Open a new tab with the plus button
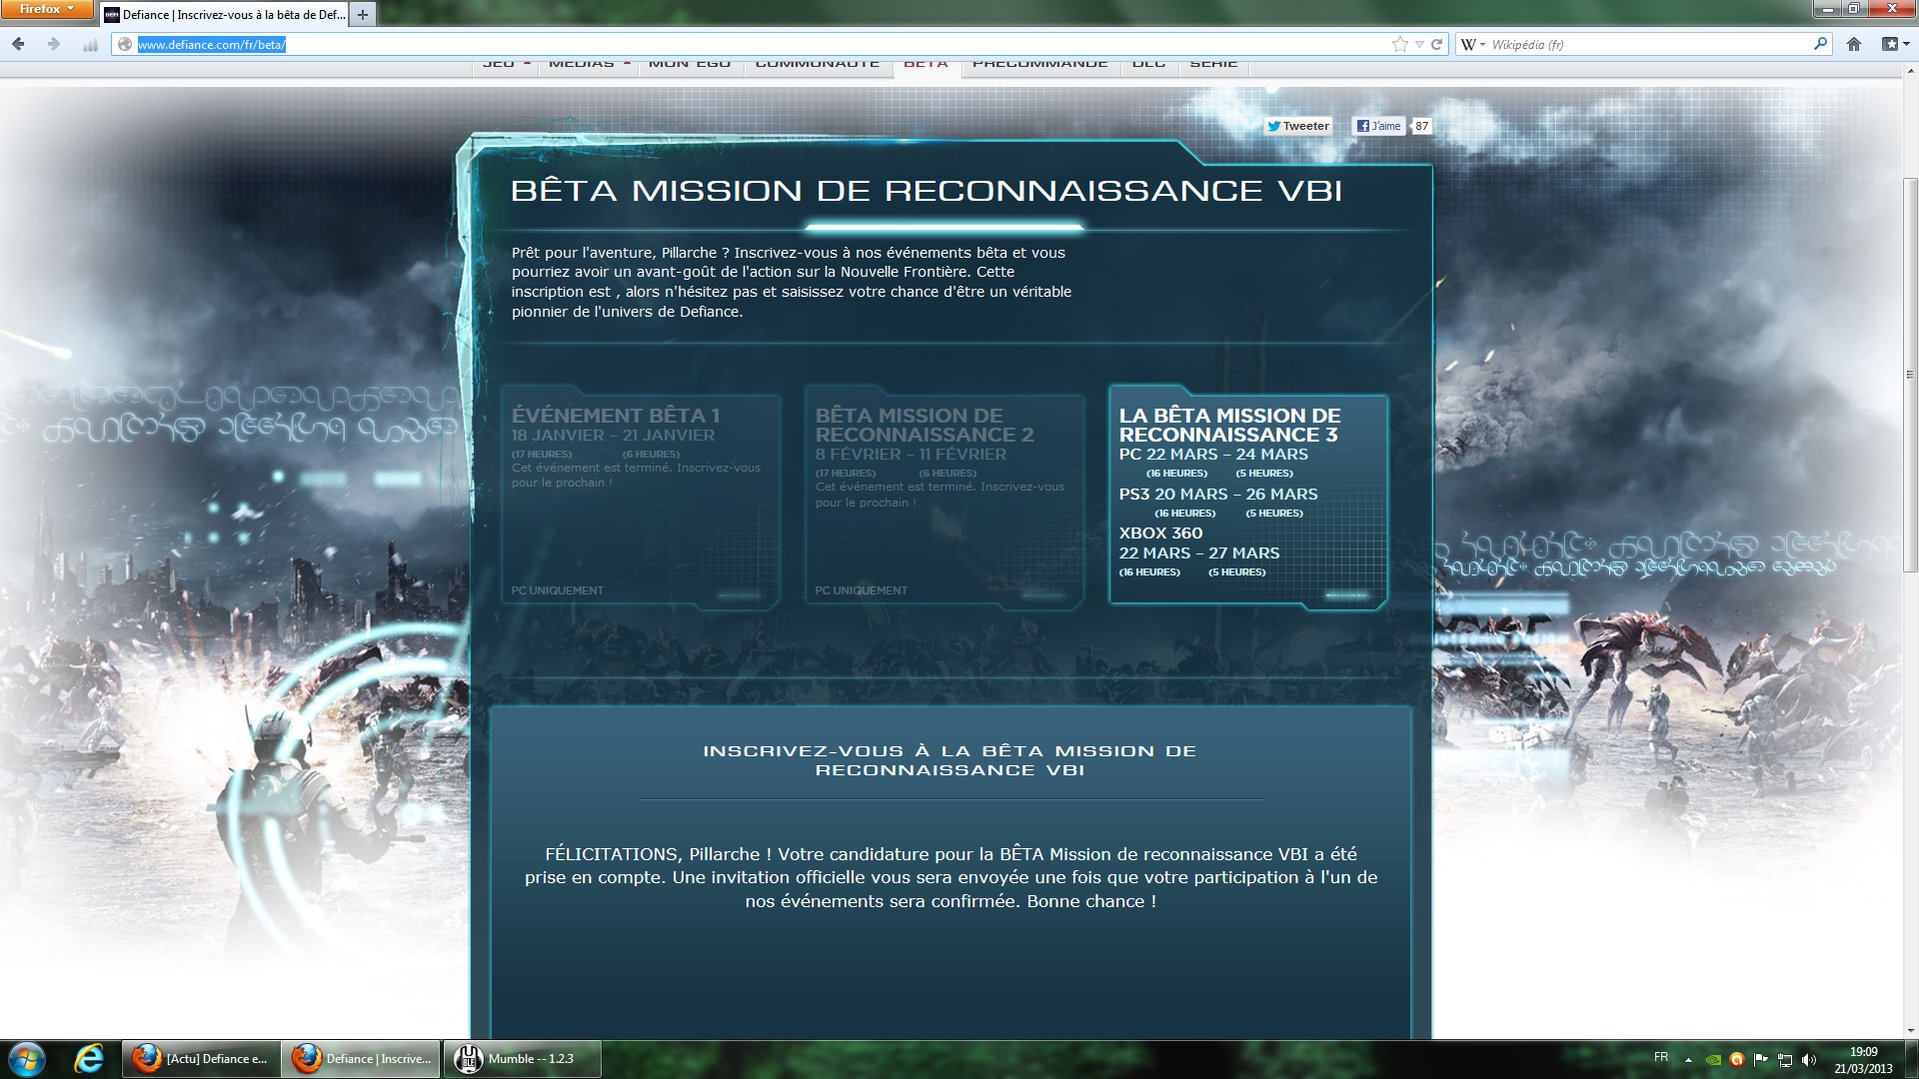1919x1079 pixels. tap(362, 14)
